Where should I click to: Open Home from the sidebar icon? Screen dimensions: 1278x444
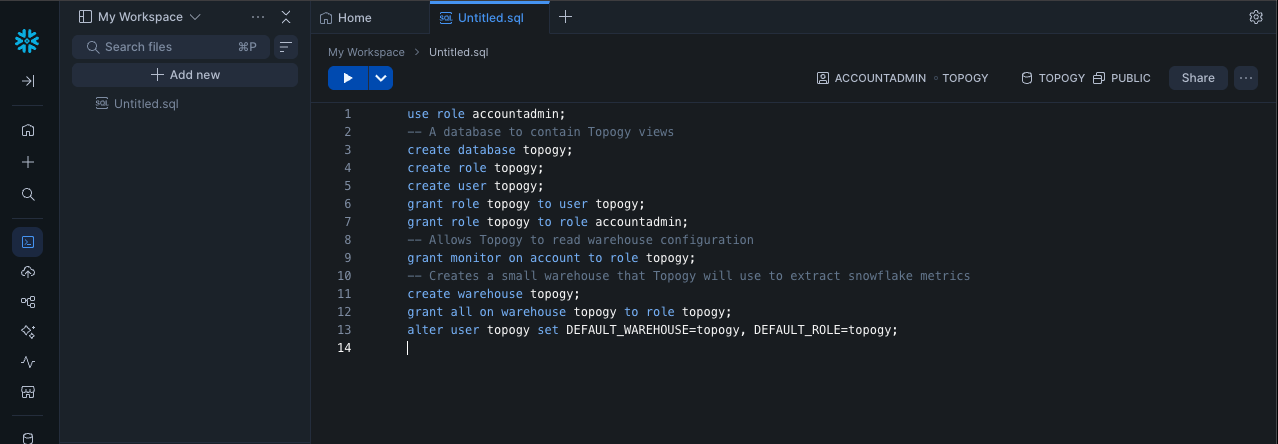28,129
